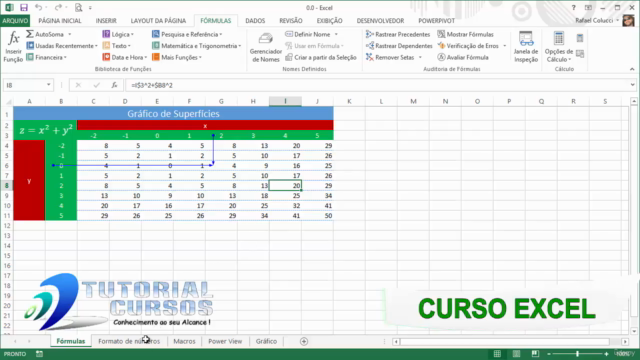The image size is (640, 360).
Task: Switch to Page Layout view
Action: tap(516, 354)
